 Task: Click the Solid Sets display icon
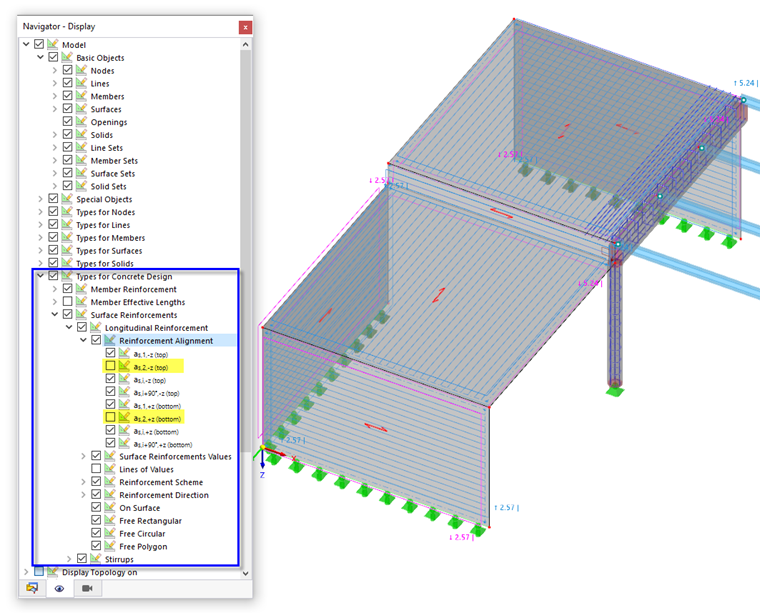coord(81,186)
